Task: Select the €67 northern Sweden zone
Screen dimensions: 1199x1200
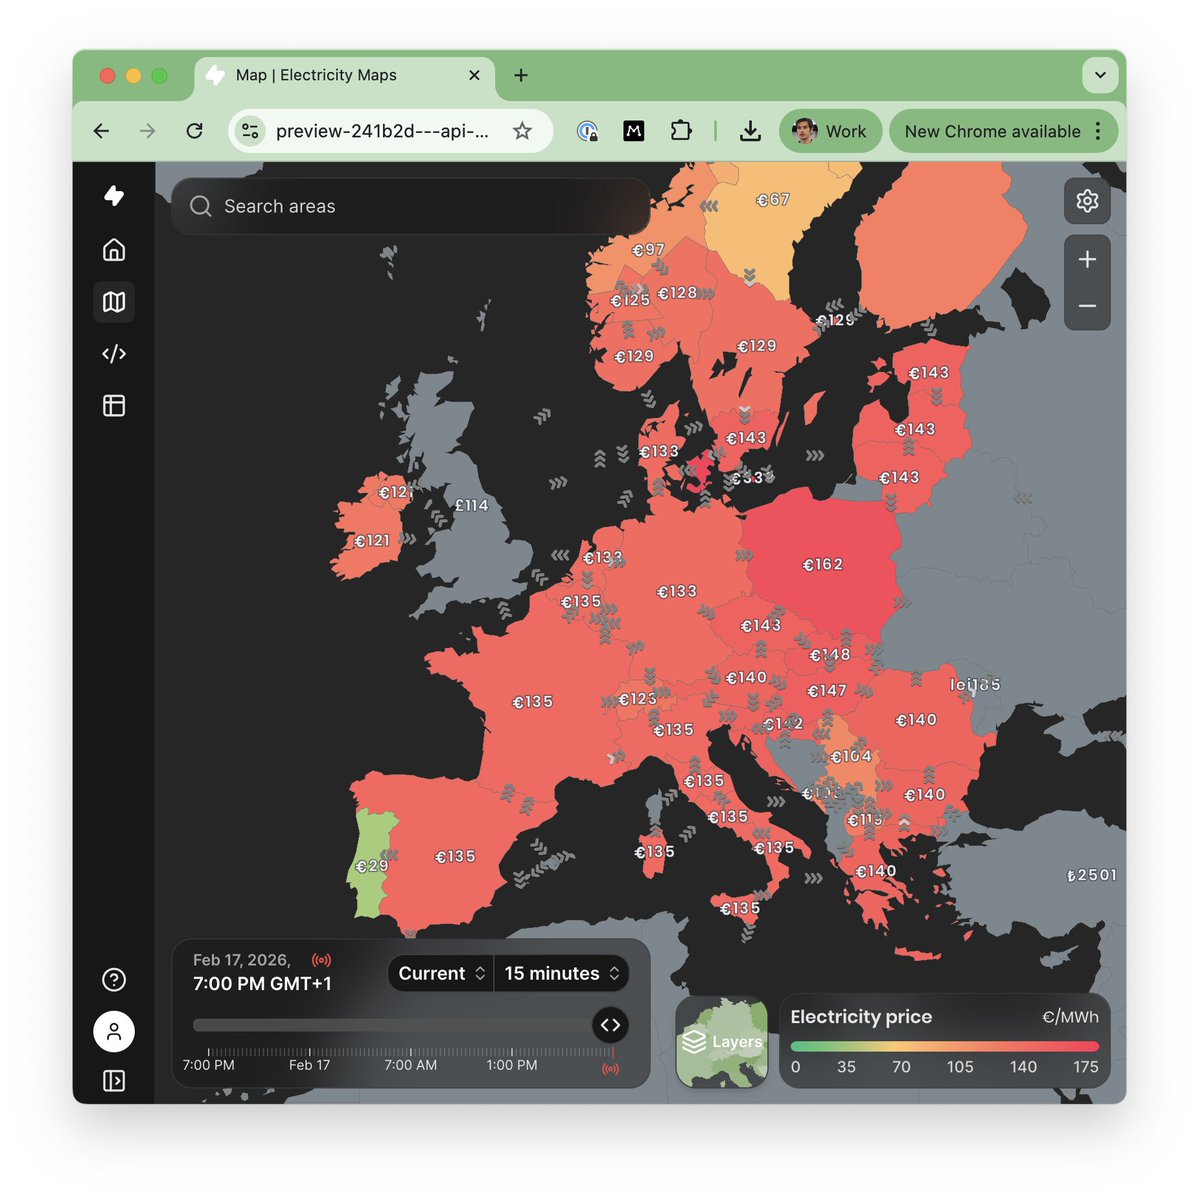Action: point(772,200)
